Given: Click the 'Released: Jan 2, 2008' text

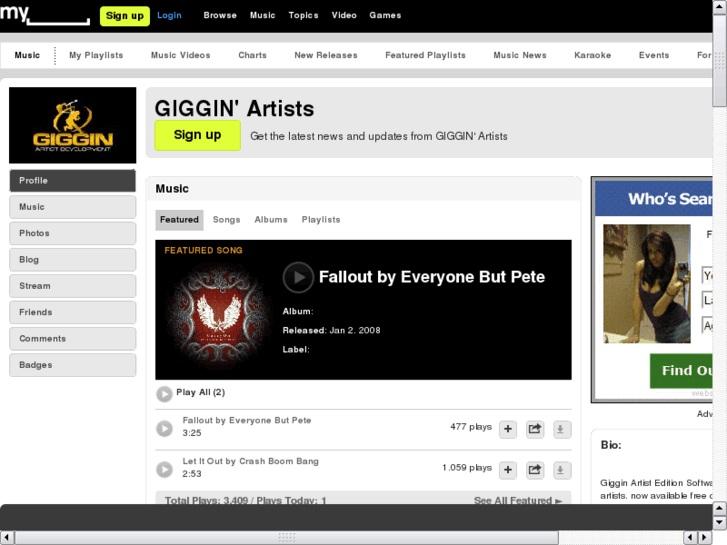Looking at the screenshot, I should click(x=332, y=330).
